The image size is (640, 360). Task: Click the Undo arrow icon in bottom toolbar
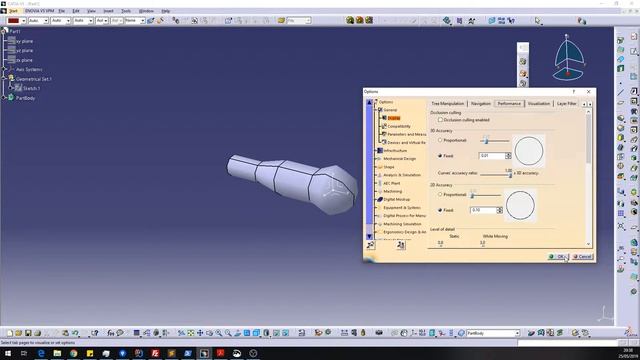[x=75, y=333]
